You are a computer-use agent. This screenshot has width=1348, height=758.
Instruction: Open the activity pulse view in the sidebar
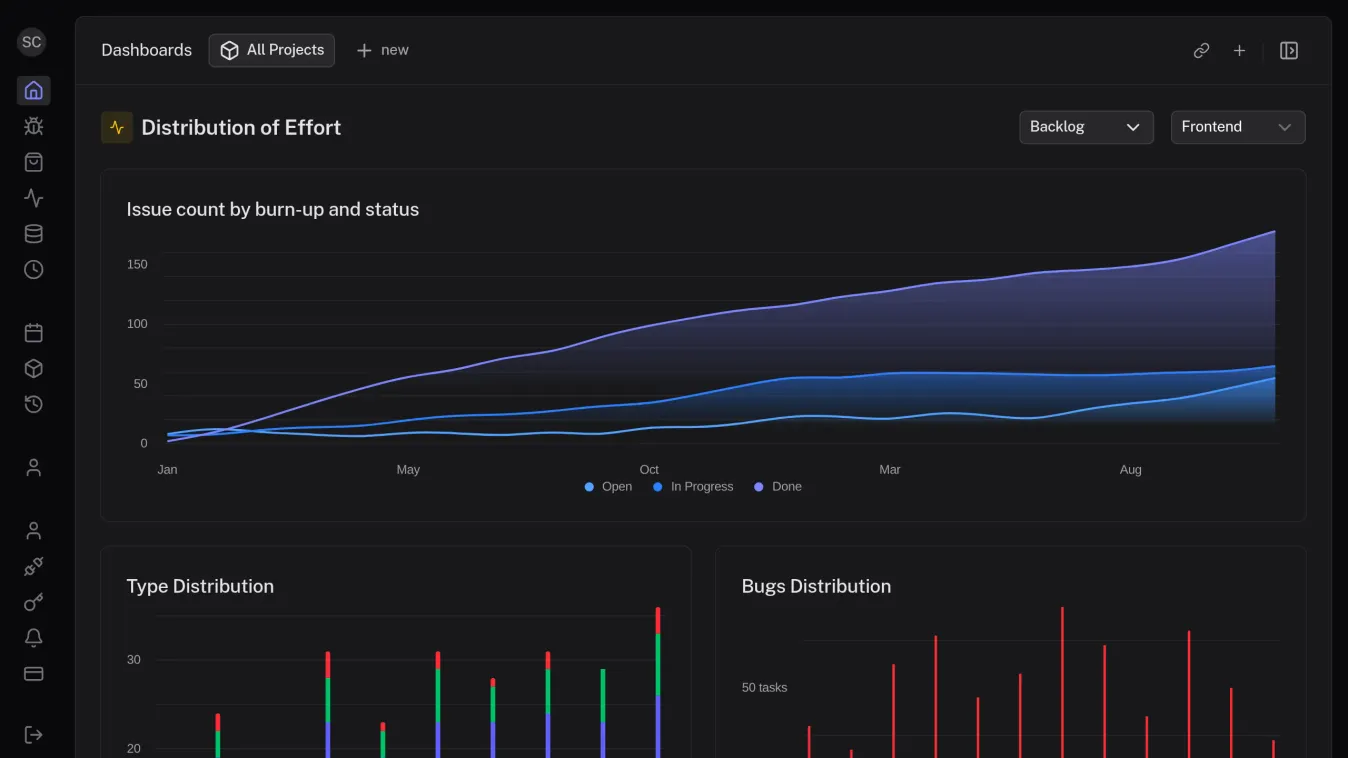click(33, 198)
